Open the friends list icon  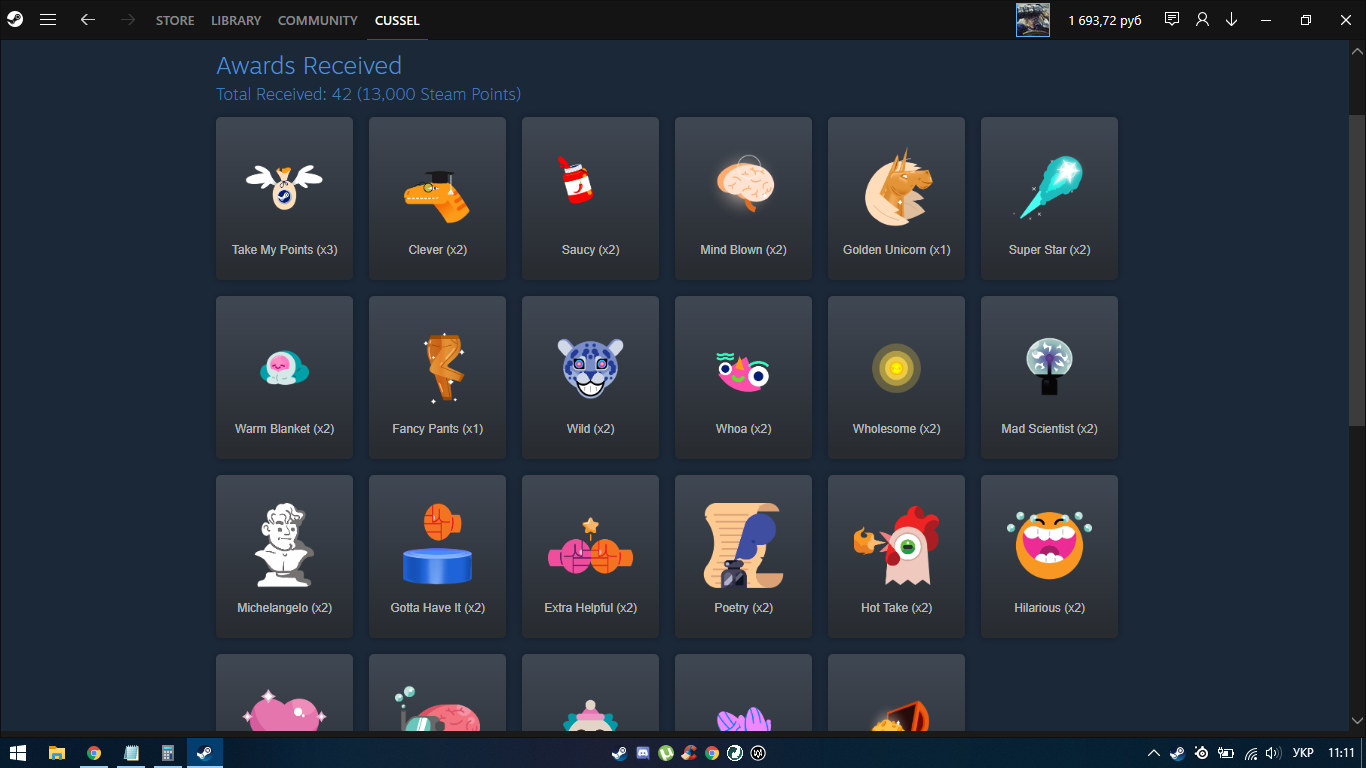[x=1202, y=20]
